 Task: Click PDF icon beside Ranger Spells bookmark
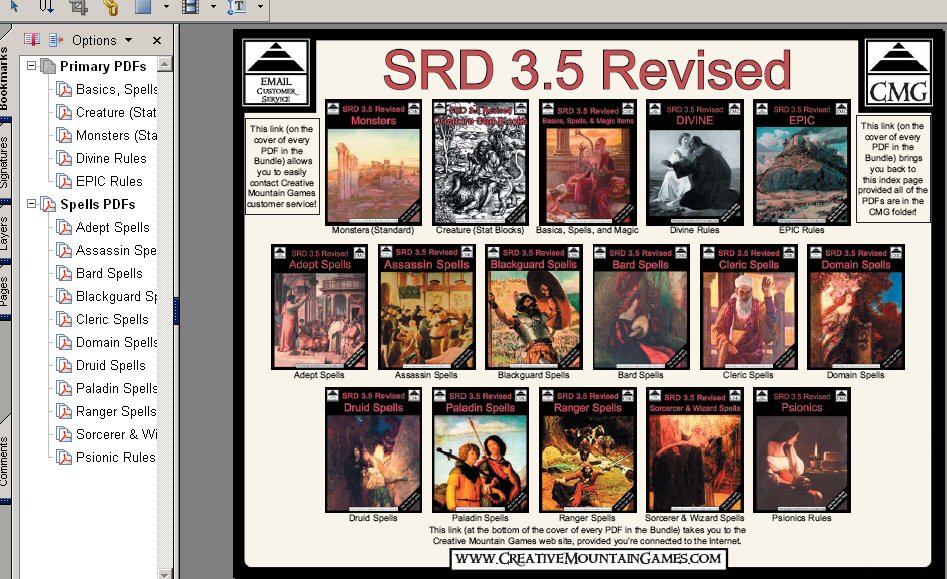pyautogui.click(x=63, y=411)
